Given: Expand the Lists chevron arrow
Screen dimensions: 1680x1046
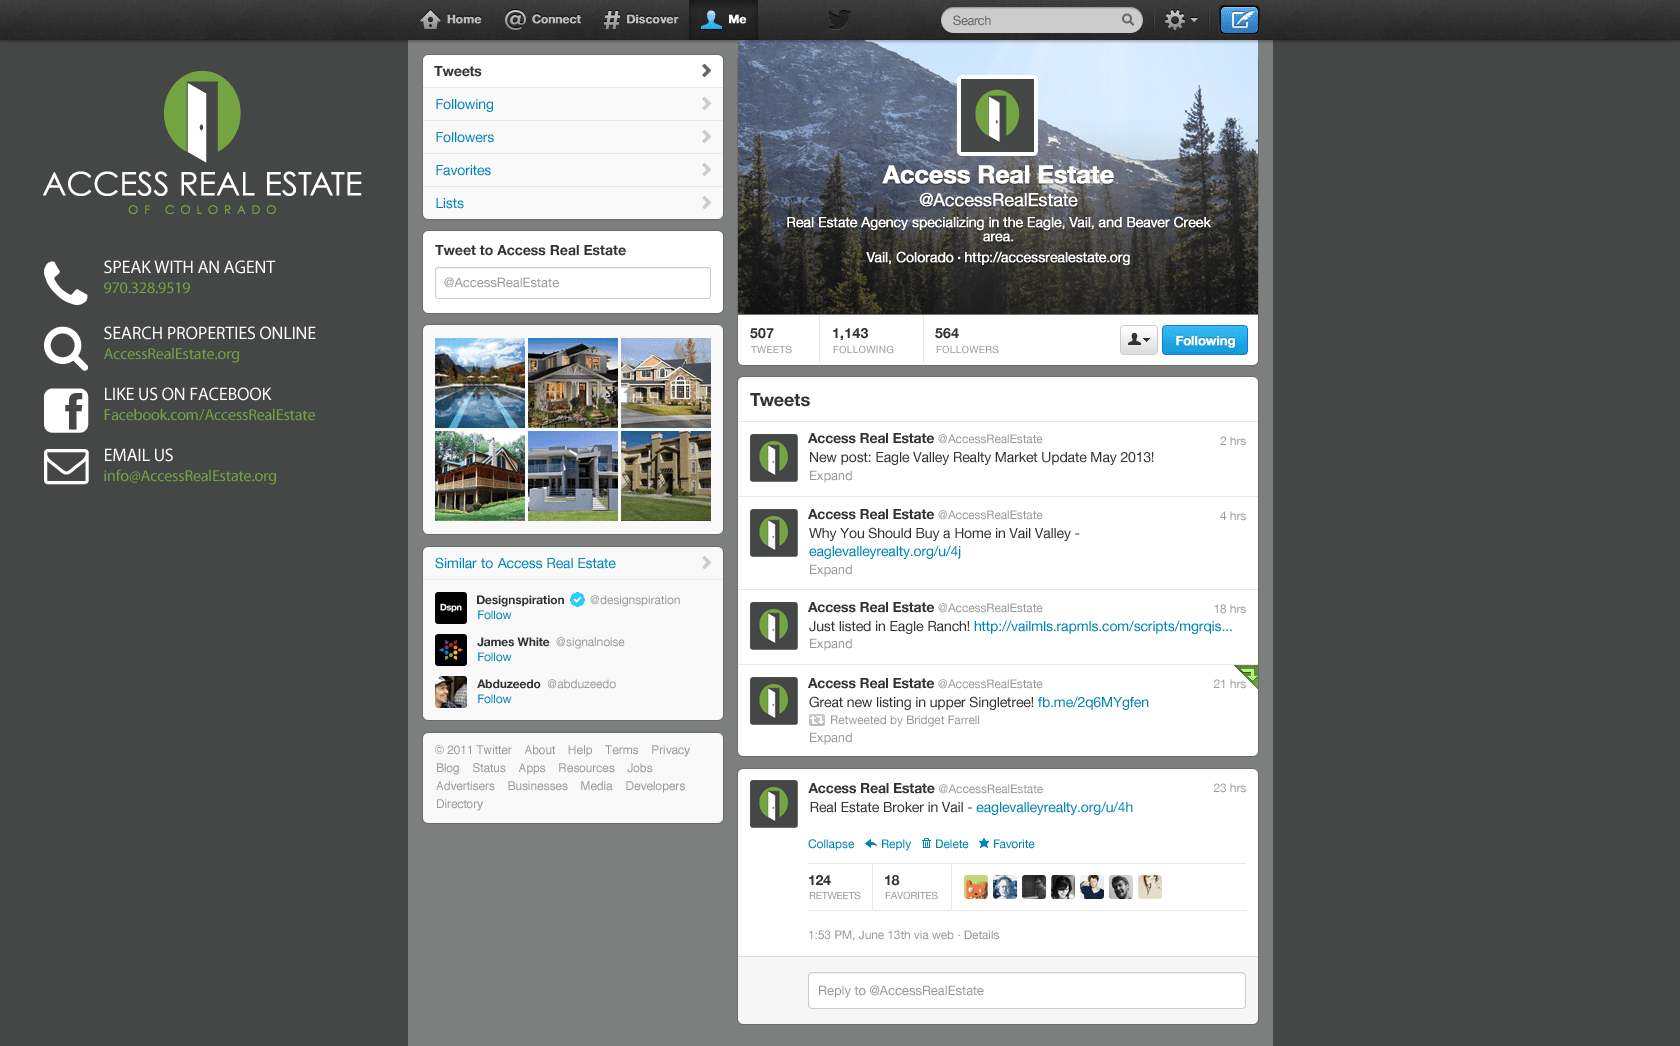Looking at the screenshot, I should click(706, 203).
